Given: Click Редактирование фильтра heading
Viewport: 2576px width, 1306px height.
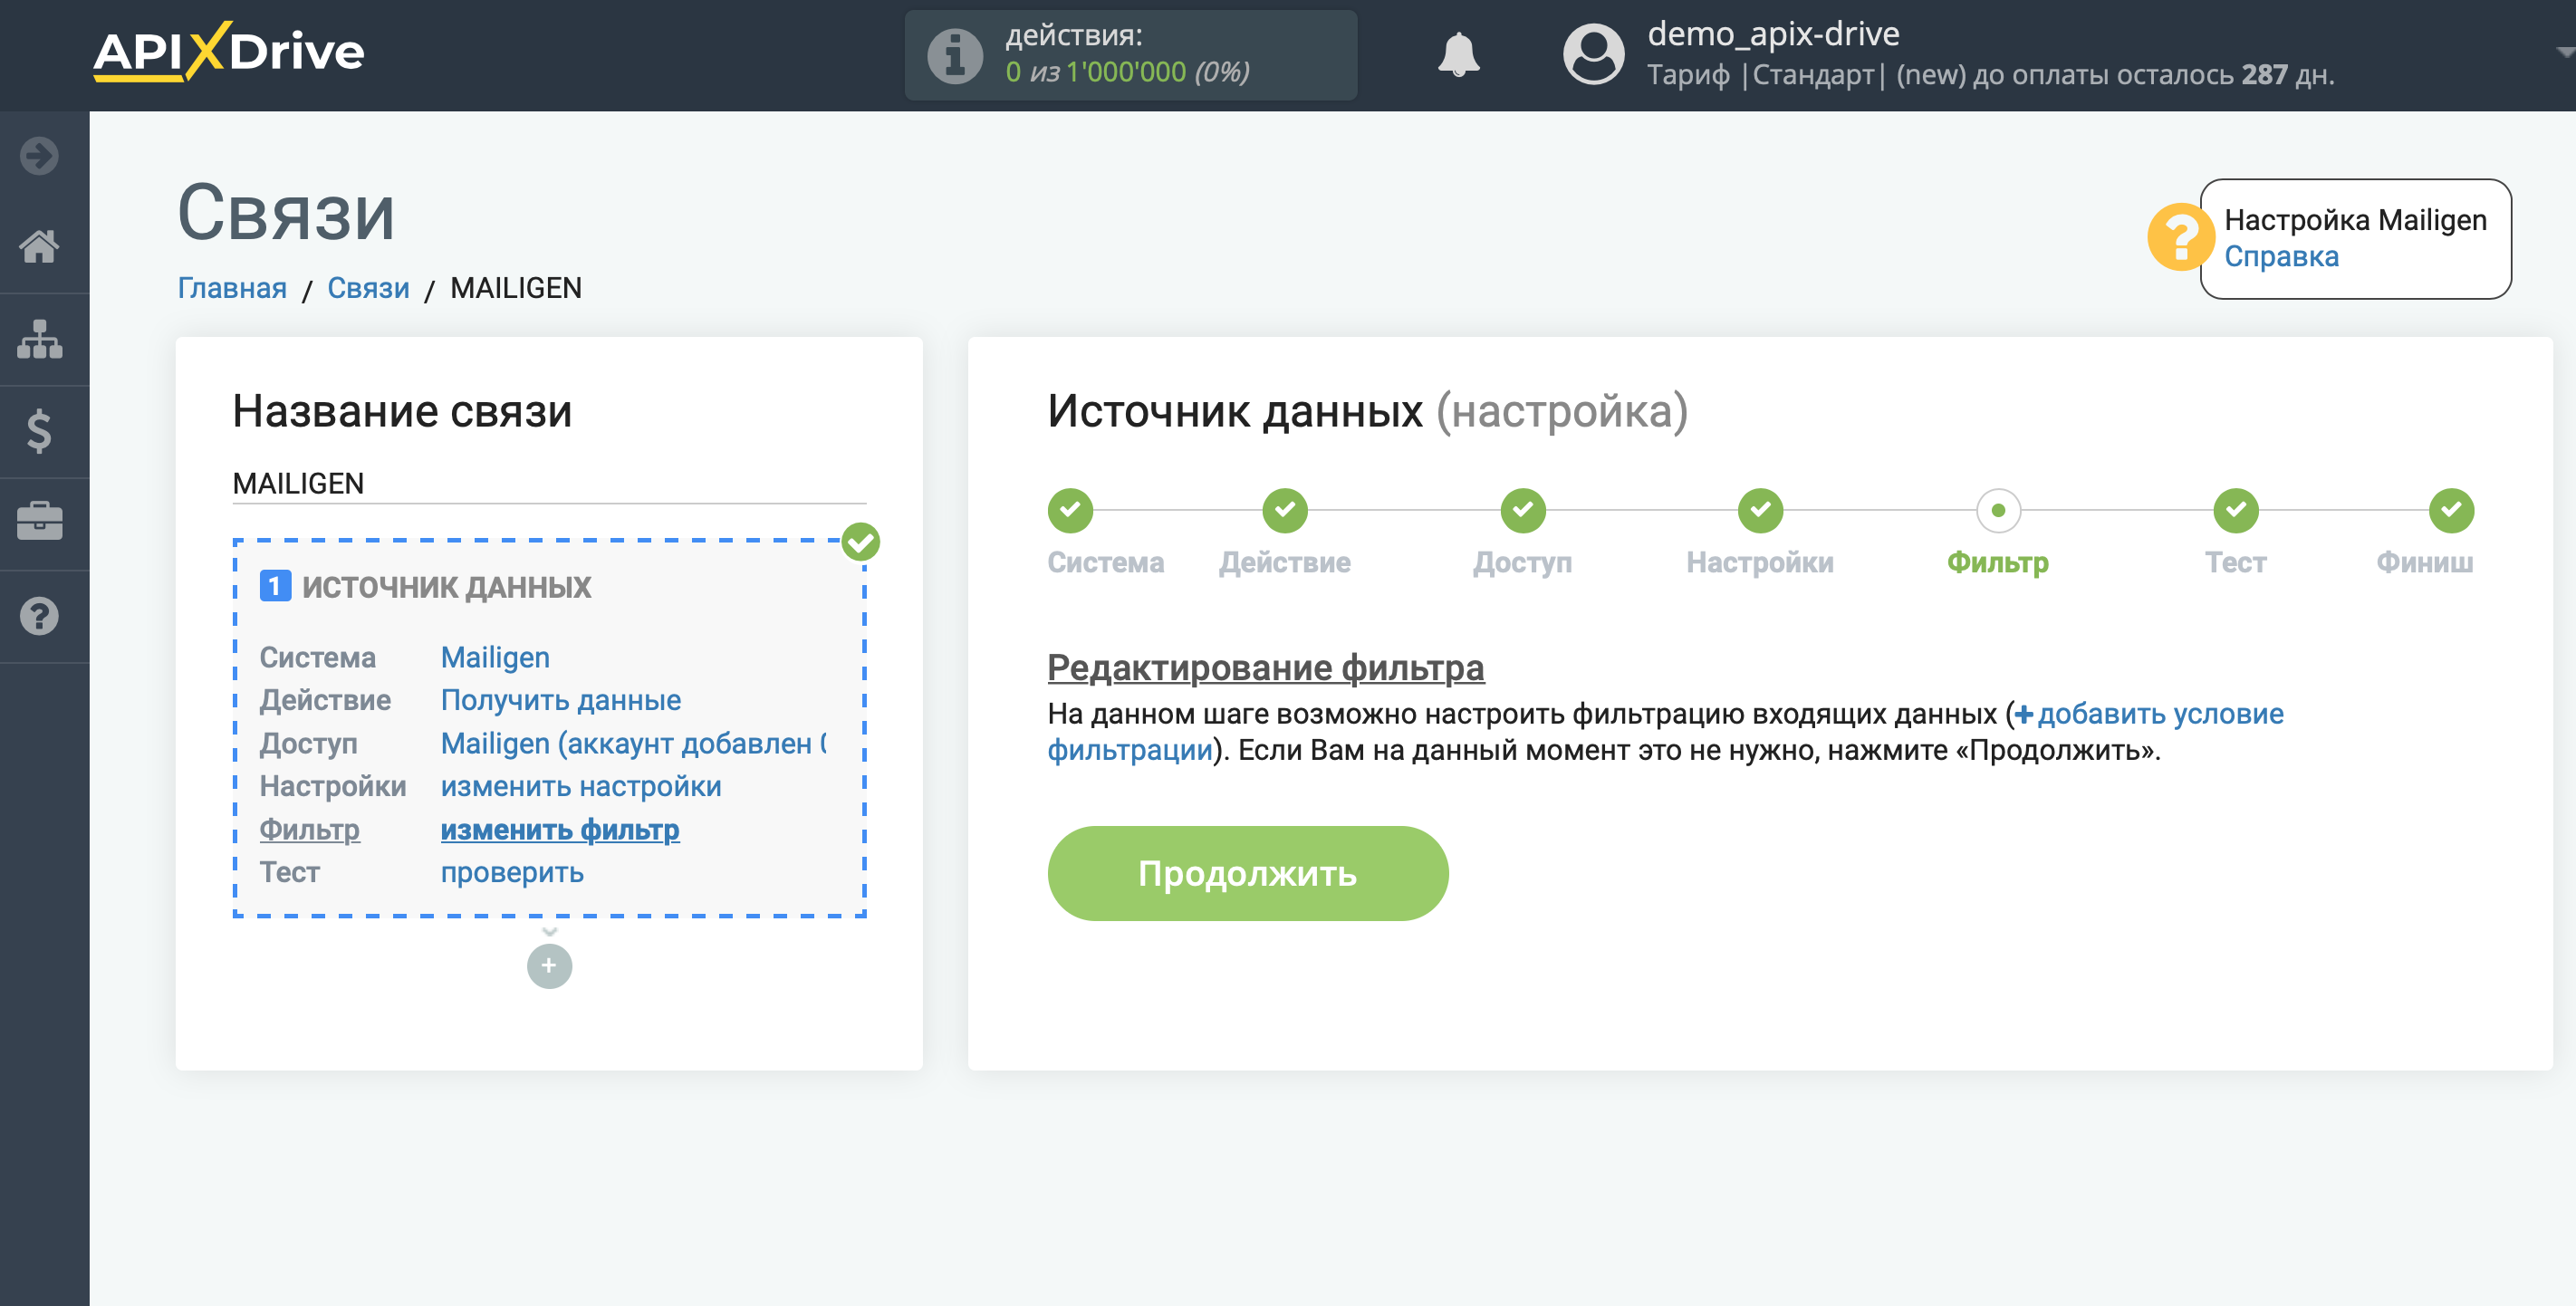Looking at the screenshot, I should pyautogui.click(x=1265, y=668).
